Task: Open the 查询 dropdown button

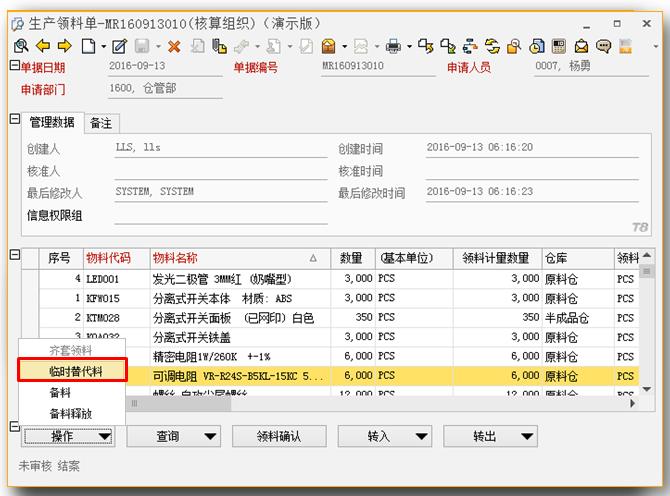Action: click(x=173, y=436)
